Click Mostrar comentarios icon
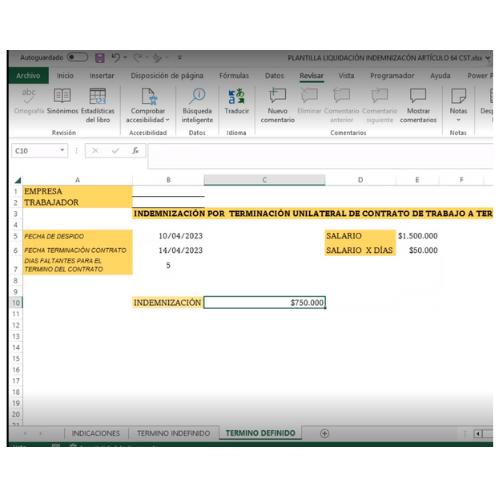This screenshot has height=500, width=500. click(x=418, y=96)
